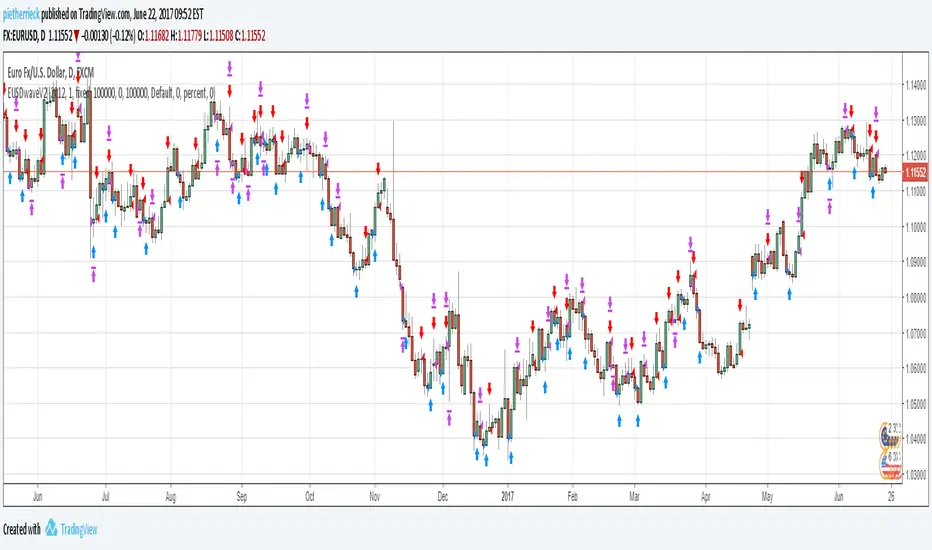Click the Aug label on time axis
This screenshot has height=550, width=932.
(x=171, y=496)
